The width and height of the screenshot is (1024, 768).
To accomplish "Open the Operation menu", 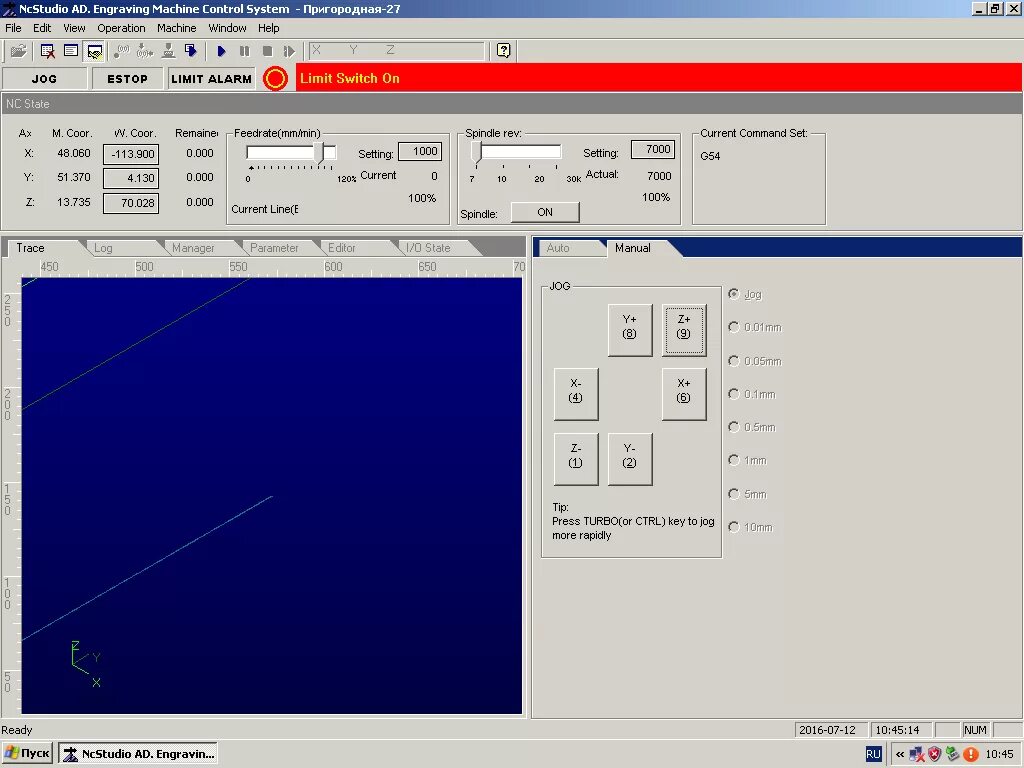I will pyautogui.click(x=121, y=28).
